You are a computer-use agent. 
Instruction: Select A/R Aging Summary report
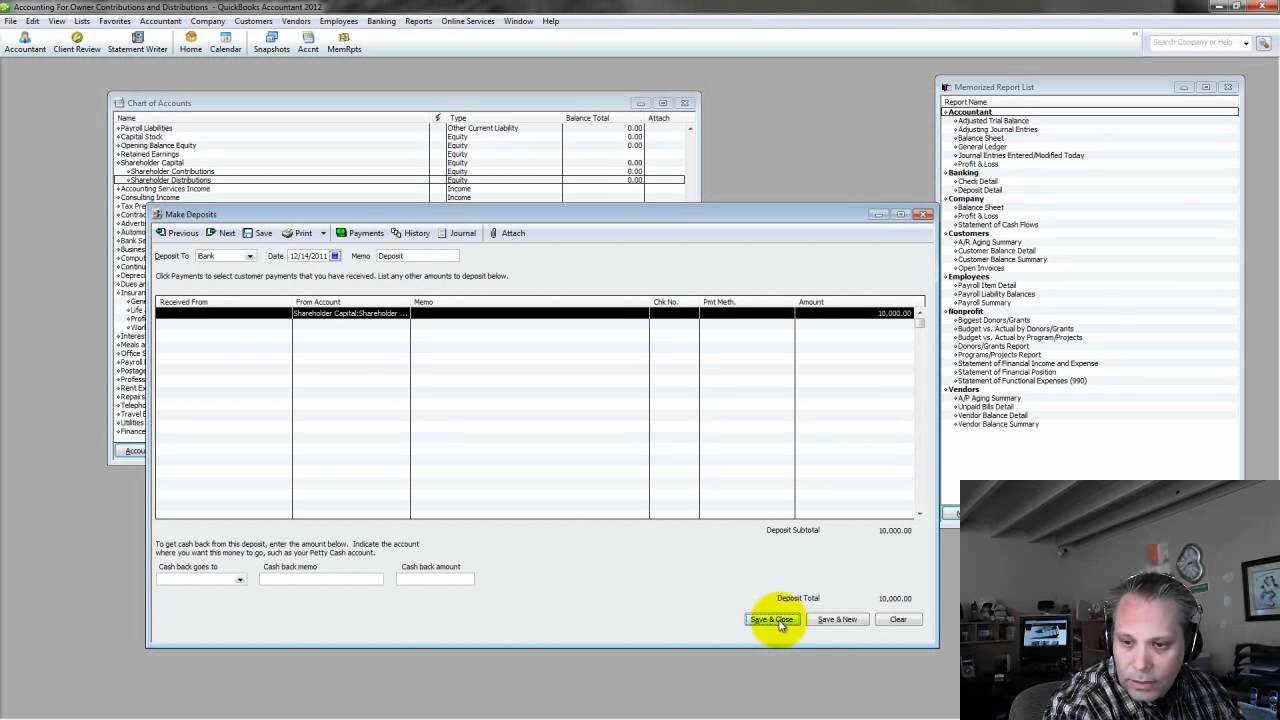(989, 242)
